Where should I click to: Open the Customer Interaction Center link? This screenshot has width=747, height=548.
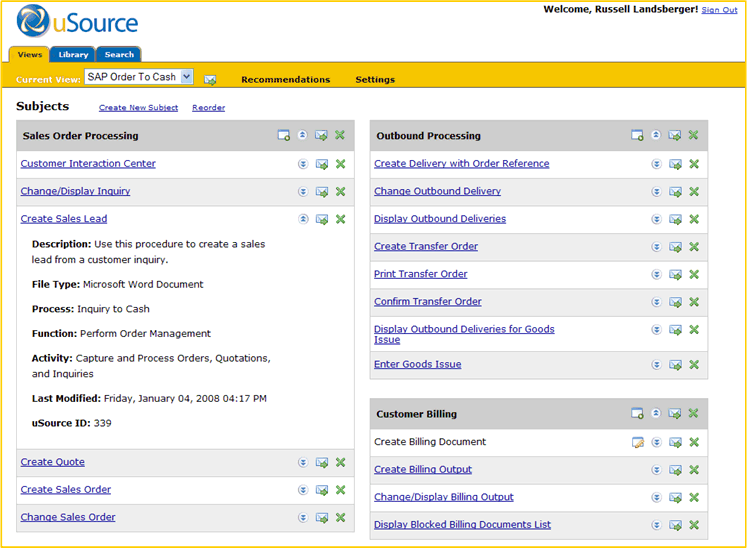[88, 163]
